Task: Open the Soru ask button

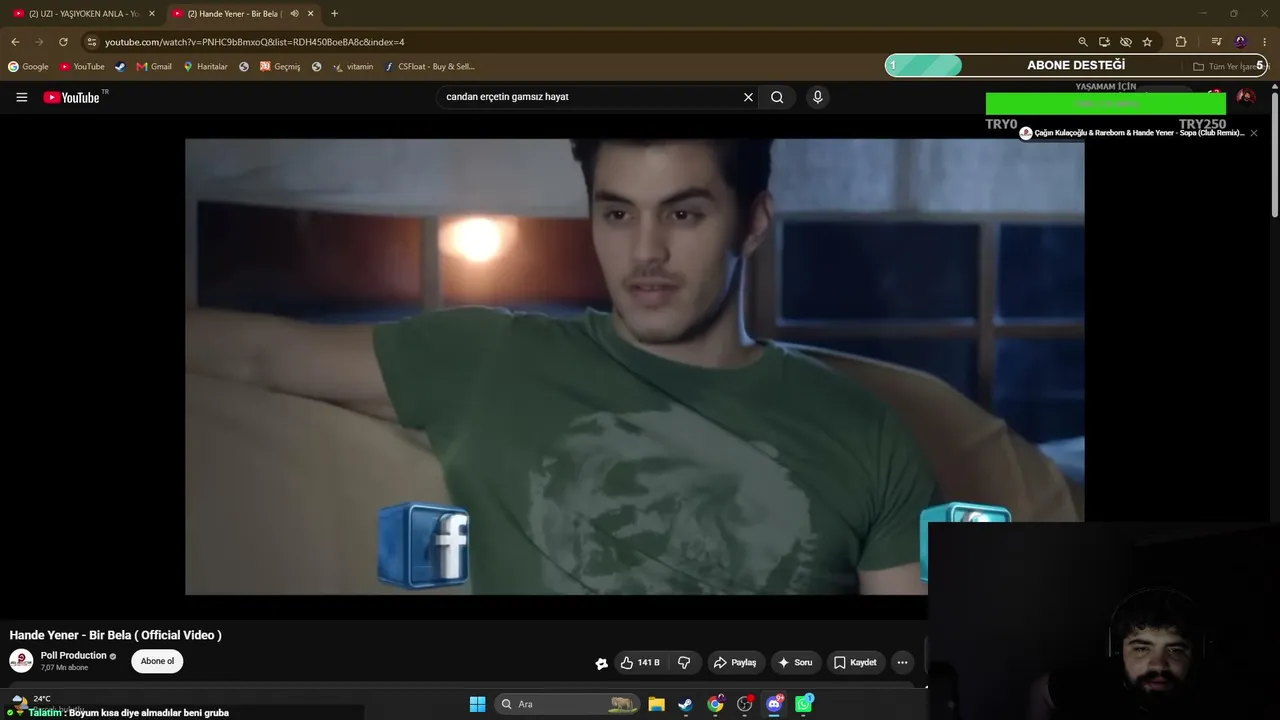Action: 796,662
